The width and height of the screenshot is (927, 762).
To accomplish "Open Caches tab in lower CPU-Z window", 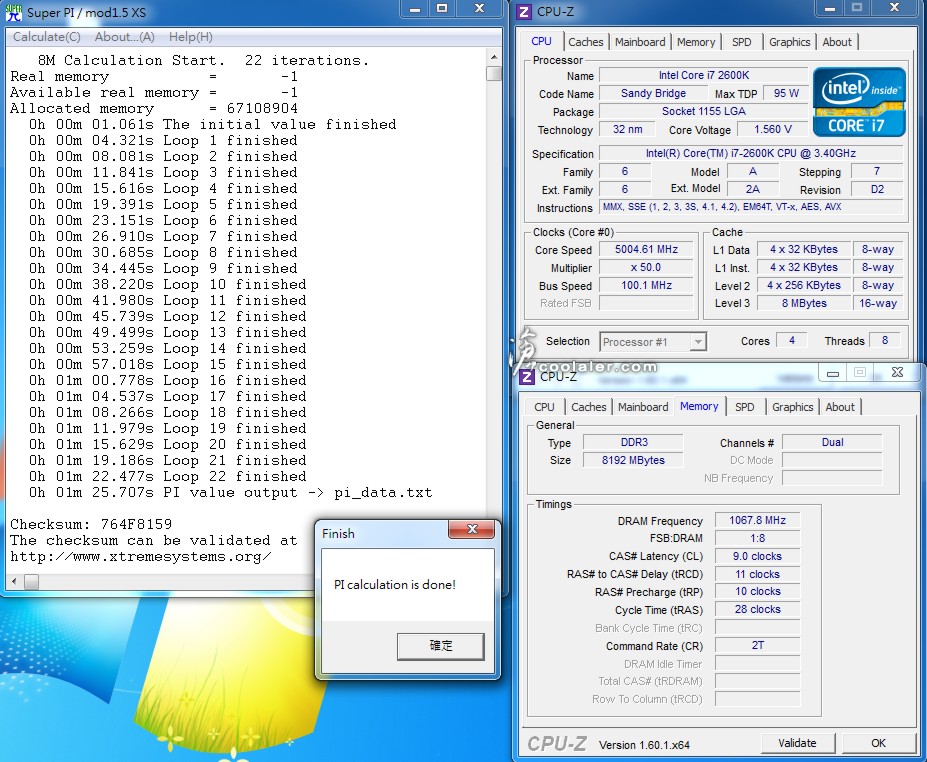I will (589, 407).
